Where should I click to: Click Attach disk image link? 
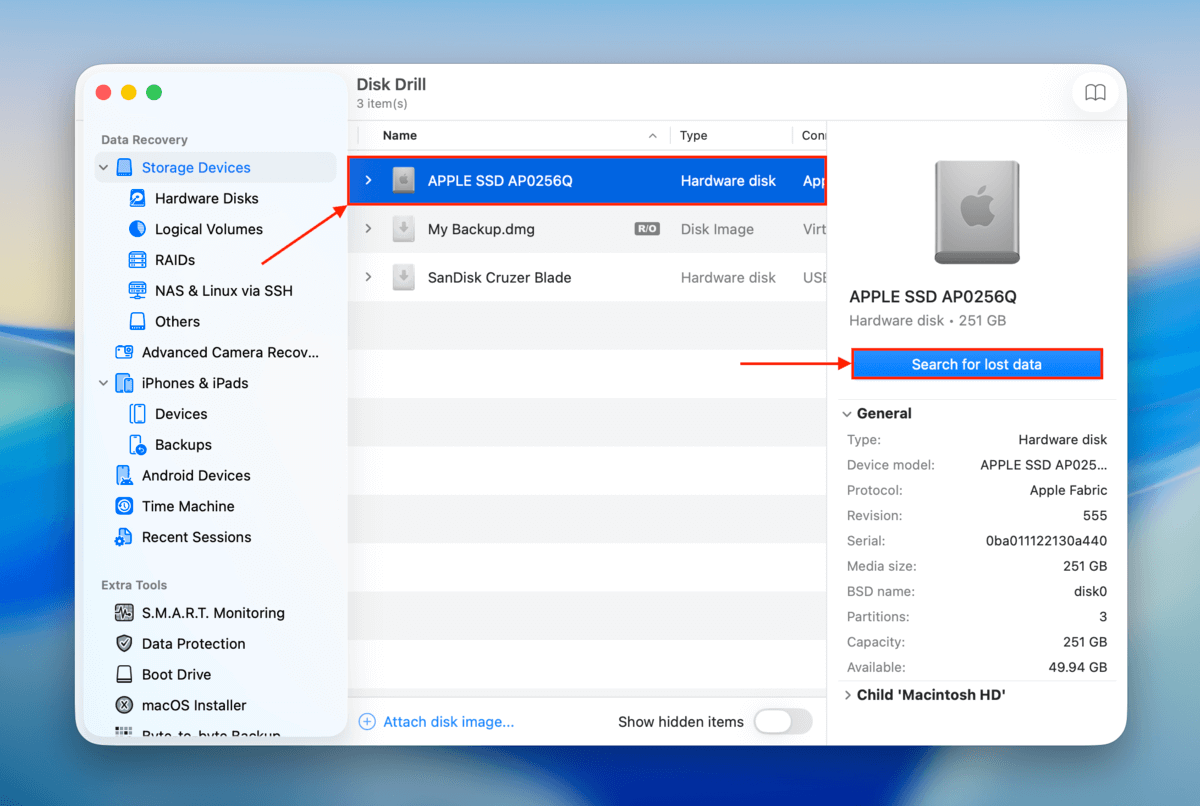[x=448, y=722]
